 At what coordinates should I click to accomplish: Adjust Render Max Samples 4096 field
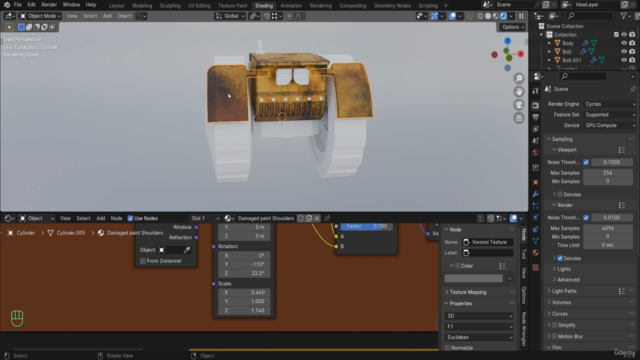click(x=608, y=228)
